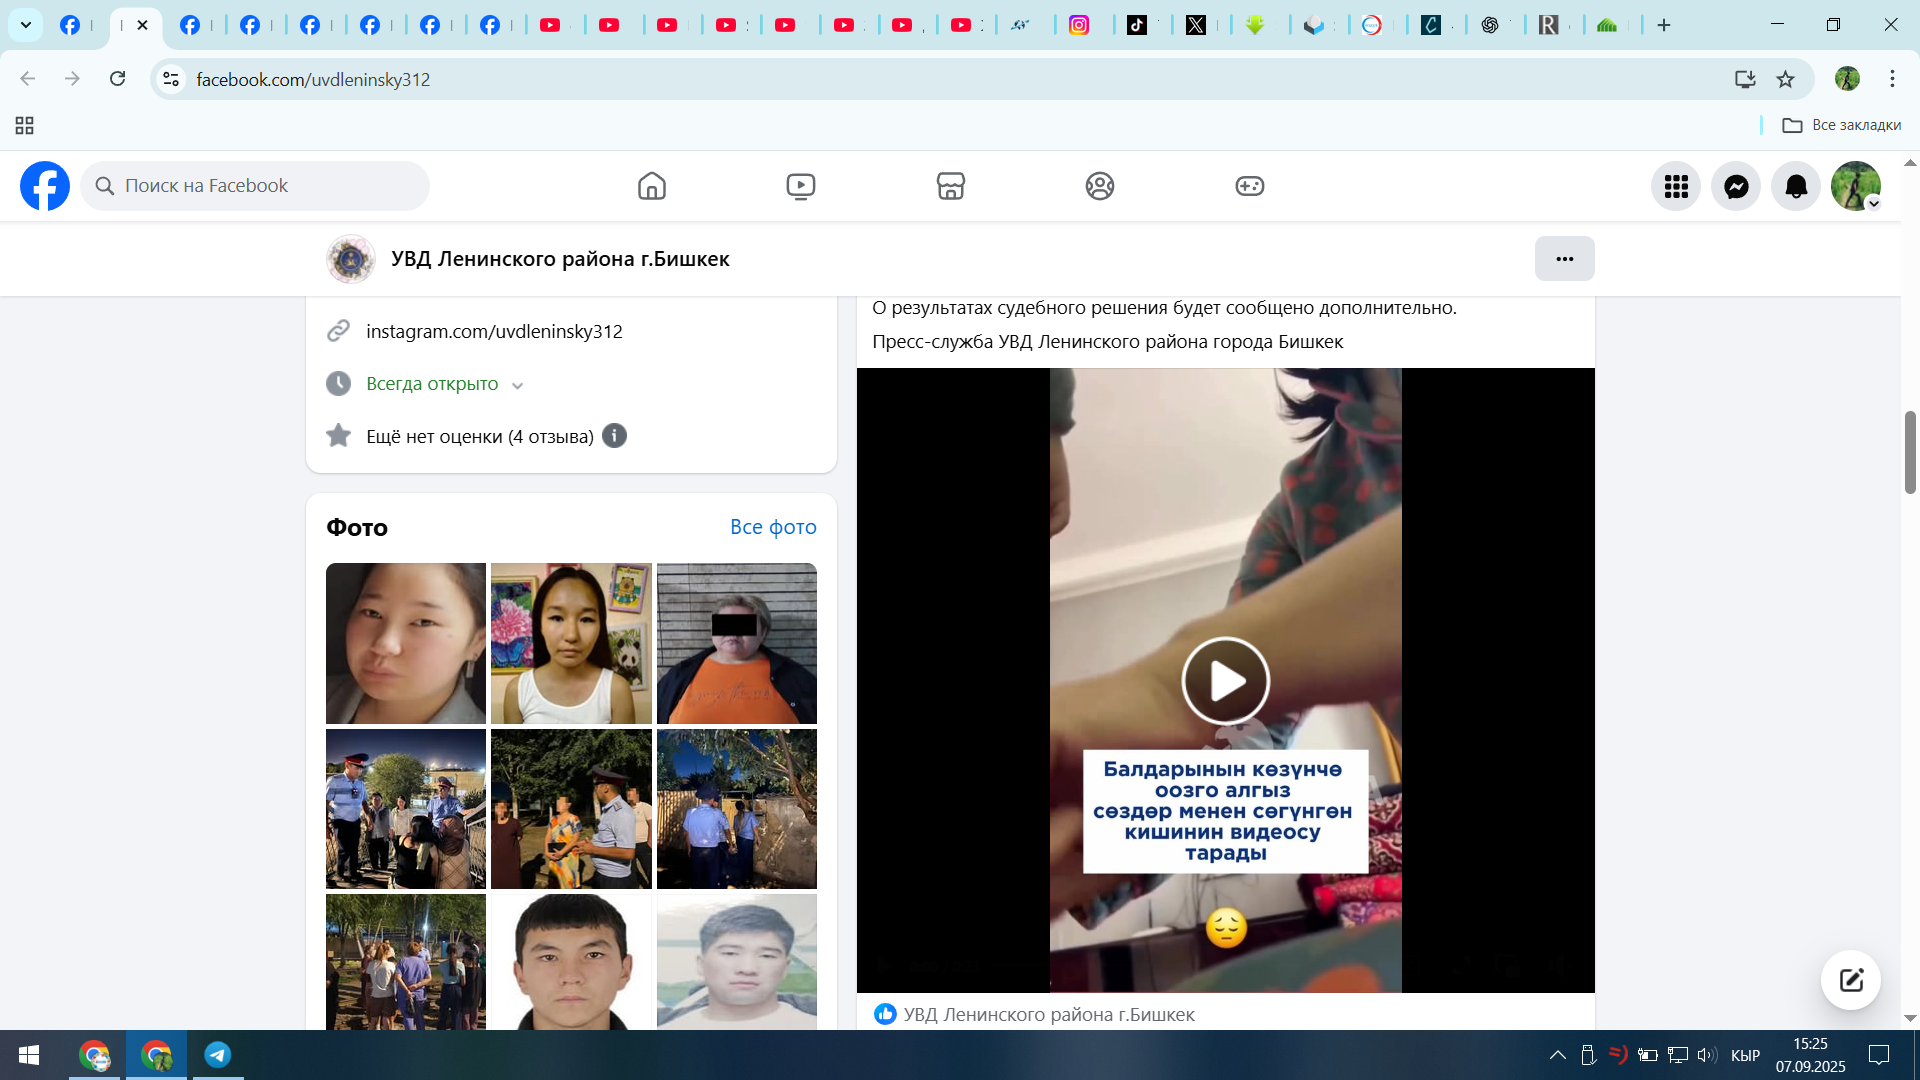Open Facebook Marketplace icon
The height and width of the screenshot is (1080, 1920).
[x=950, y=186]
